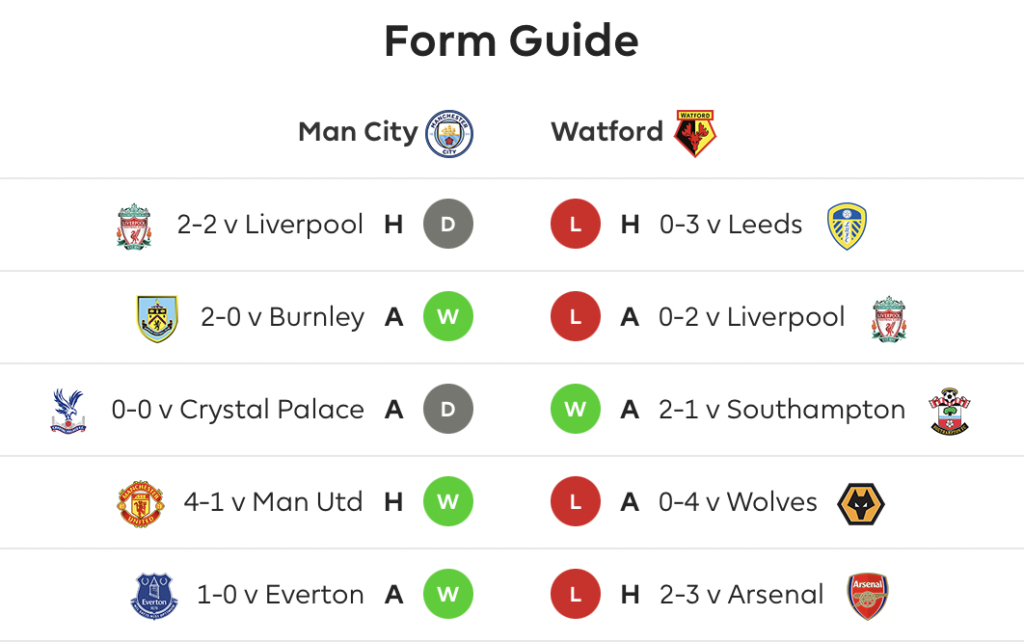Open the Wolves wolf-head badge
1024x642 pixels.
pyautogui.click(x=861, y=504)
